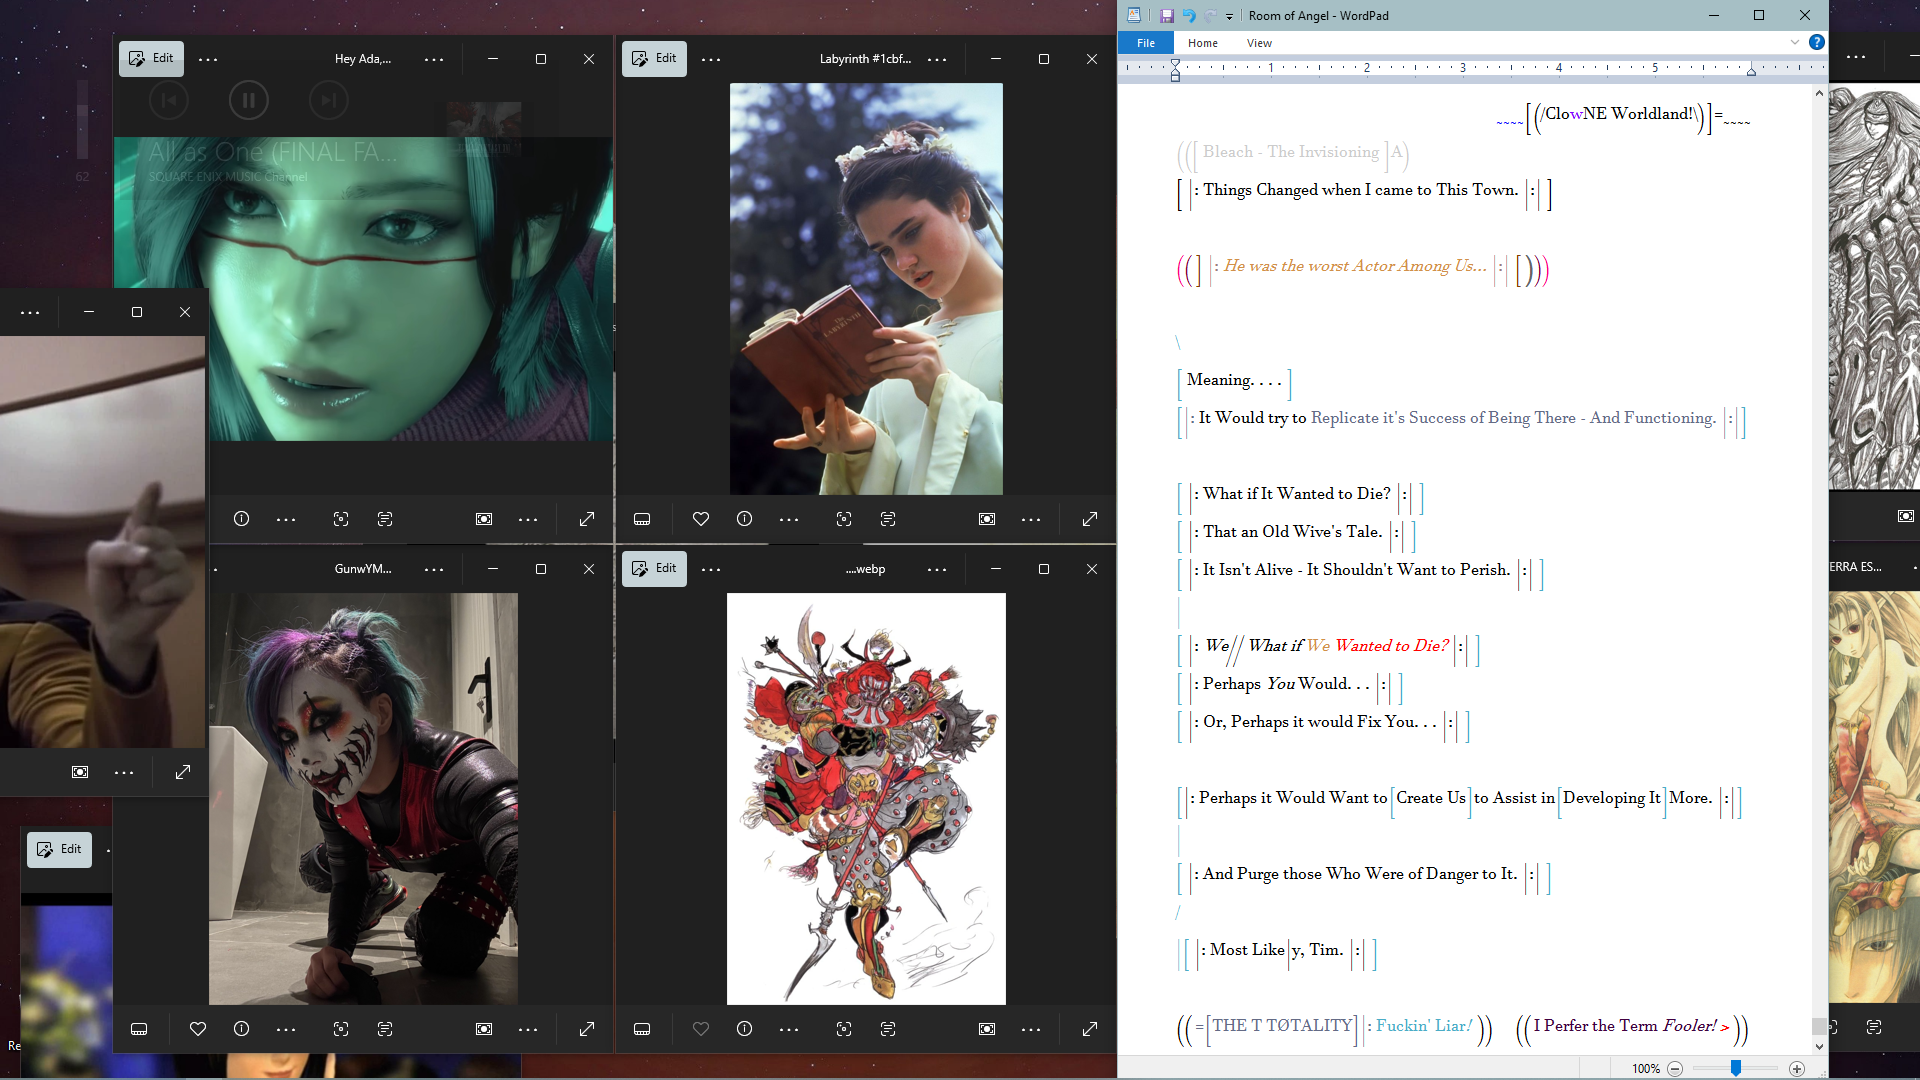
Task: Save the WordPad document
Action: (1166, 15)
